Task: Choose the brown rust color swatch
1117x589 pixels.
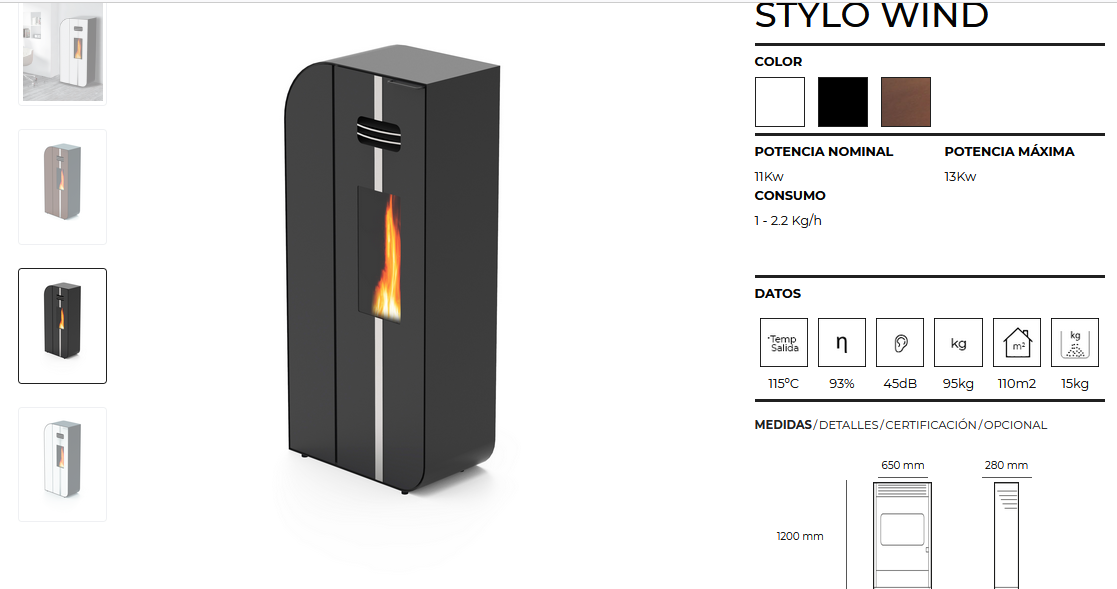Action: [906, 102]
